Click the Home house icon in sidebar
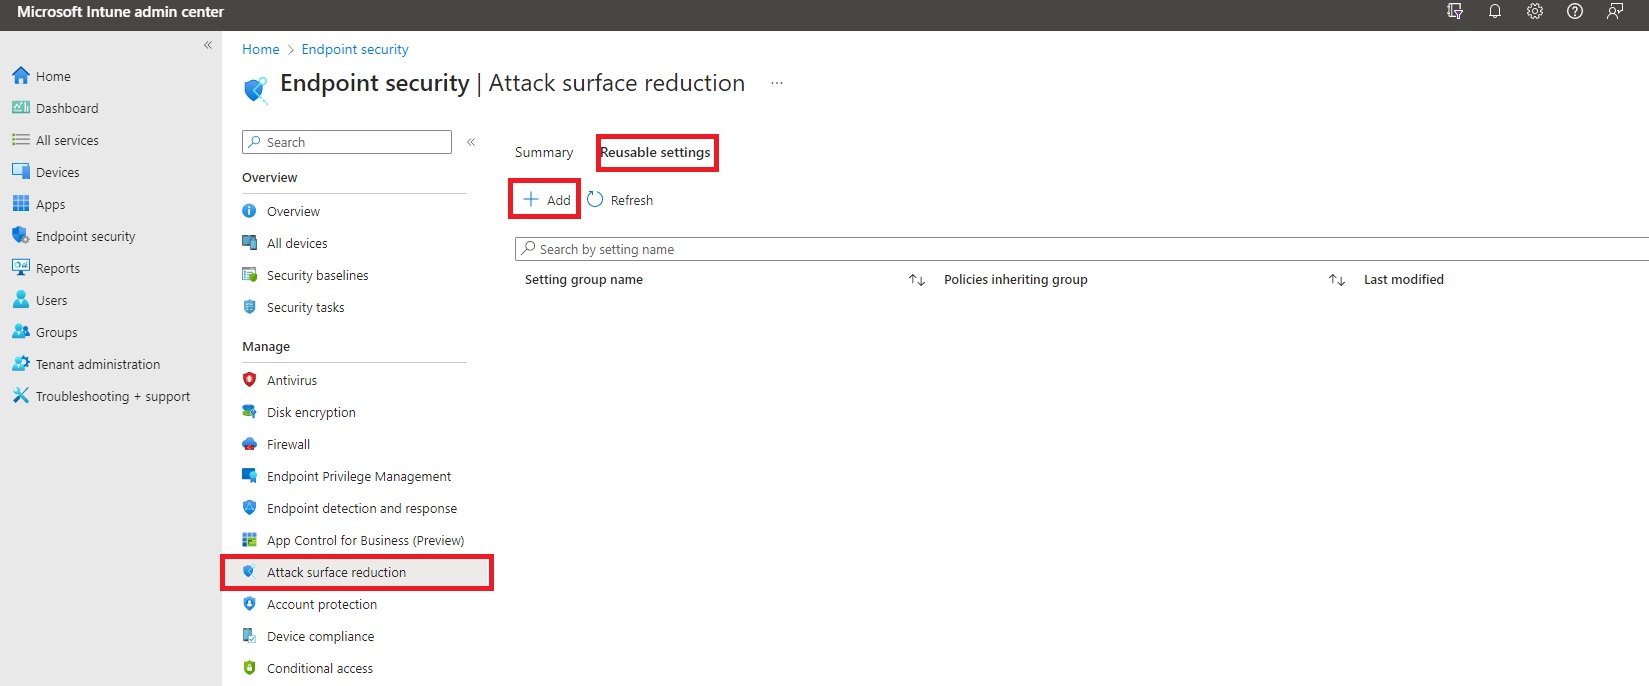1649x686 pixels. pyautogui.click(x=21, y=76)
